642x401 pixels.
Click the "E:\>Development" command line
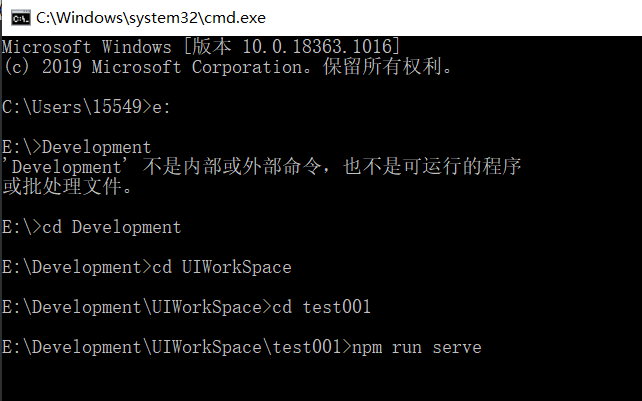(77, 147)
